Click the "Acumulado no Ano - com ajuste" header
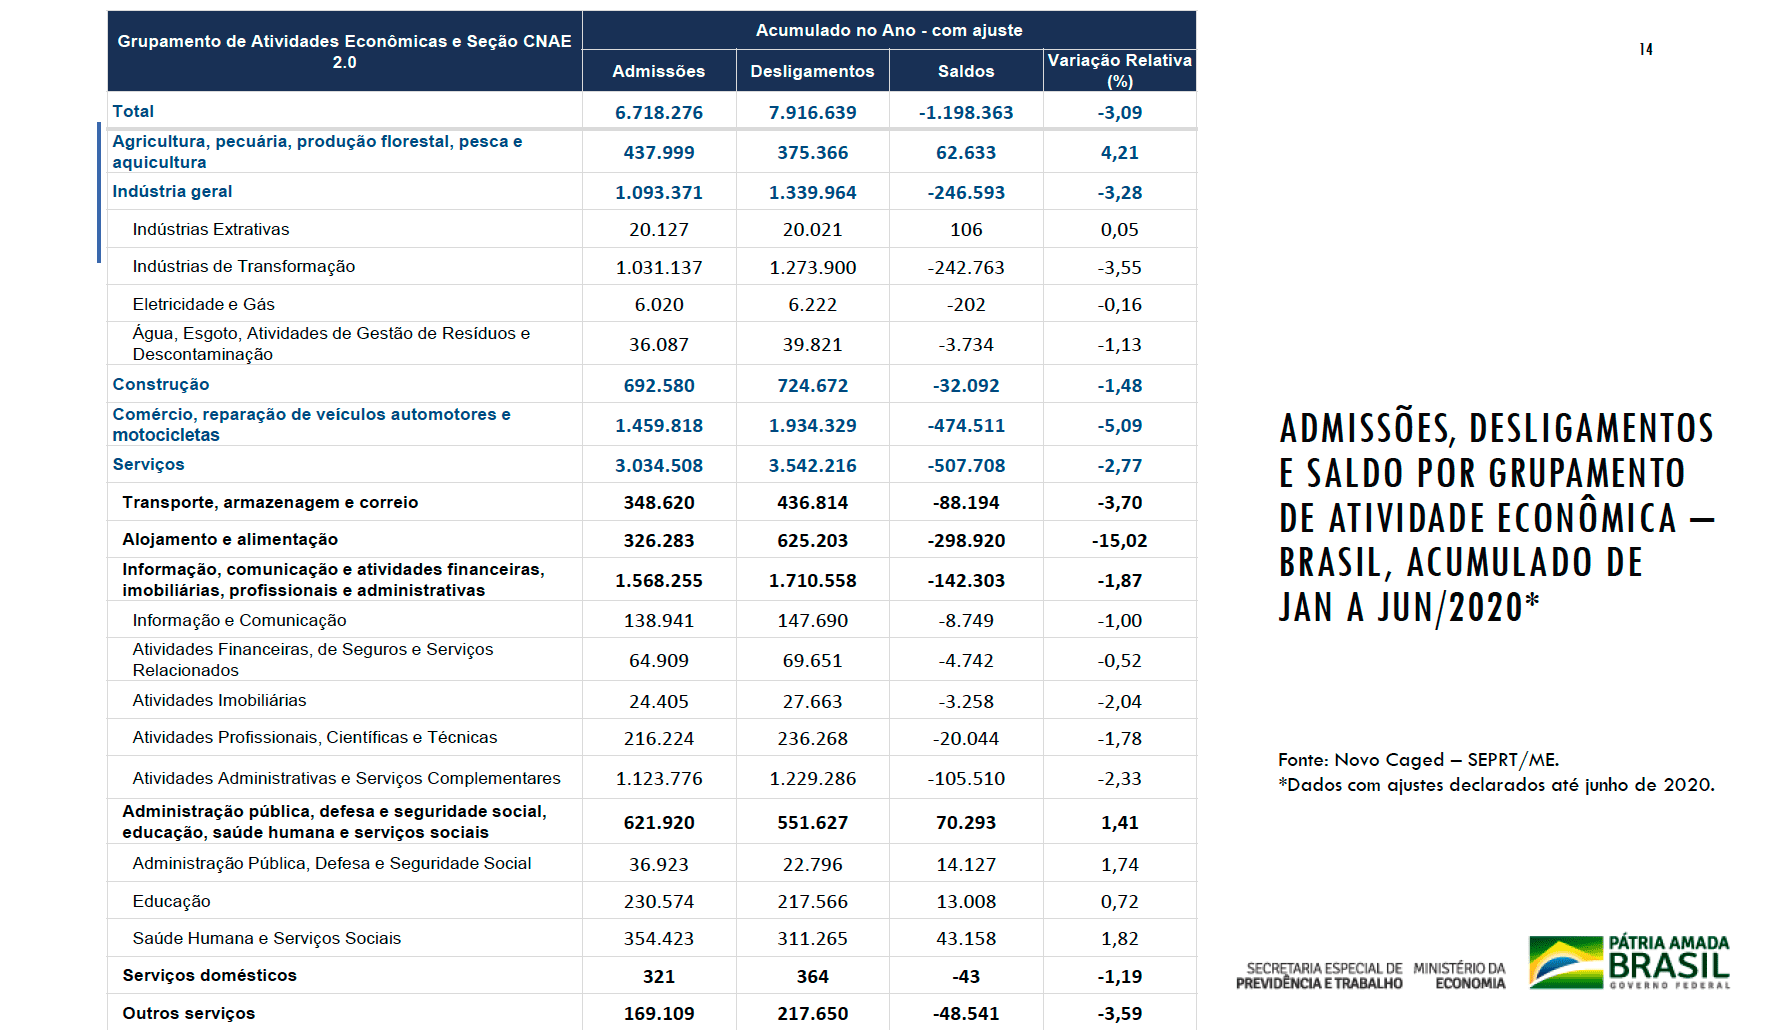 coord(889,30)
